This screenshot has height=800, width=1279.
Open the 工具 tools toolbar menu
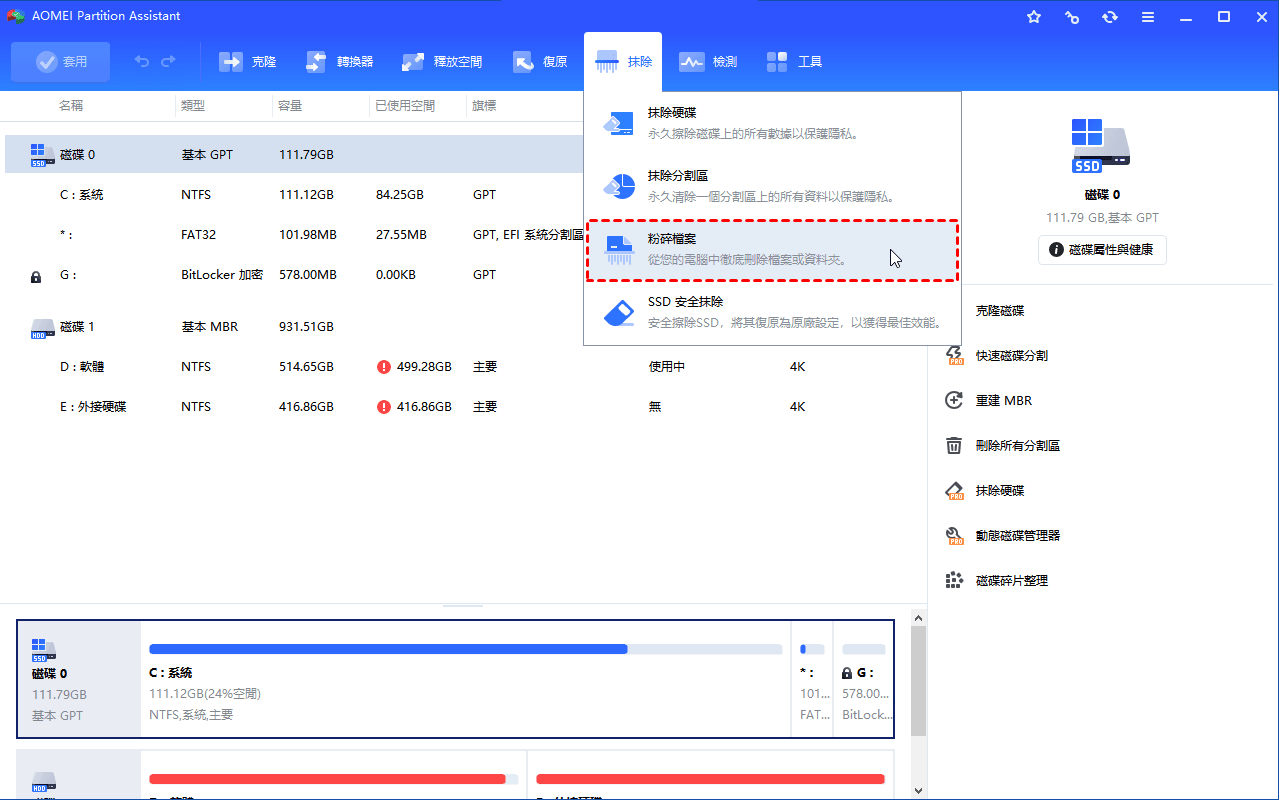tap(794, 62)
